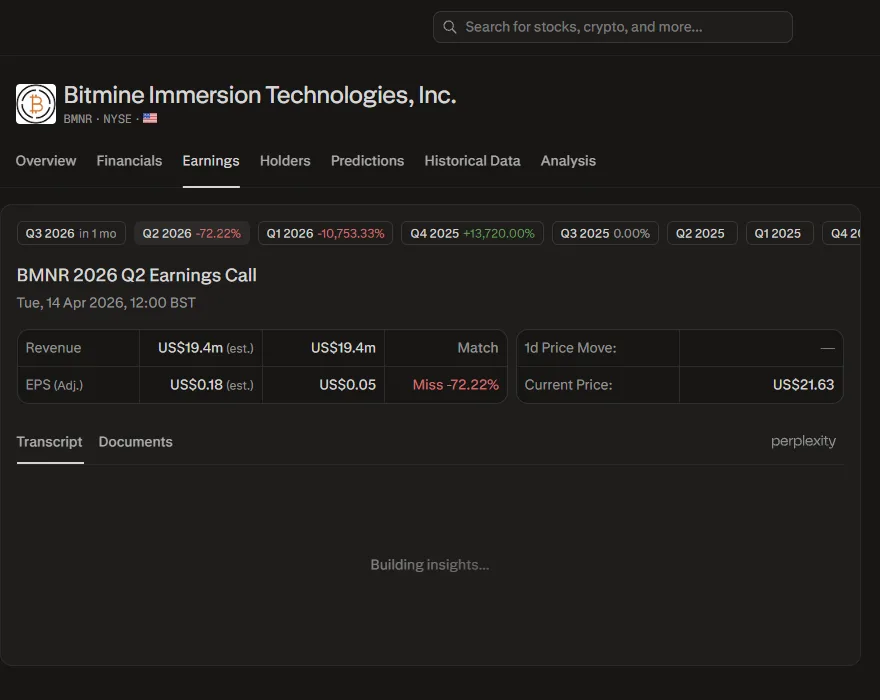Click the US$21.63 current price value
Viewport: 880px width, 700px height.
pos(803,385)
